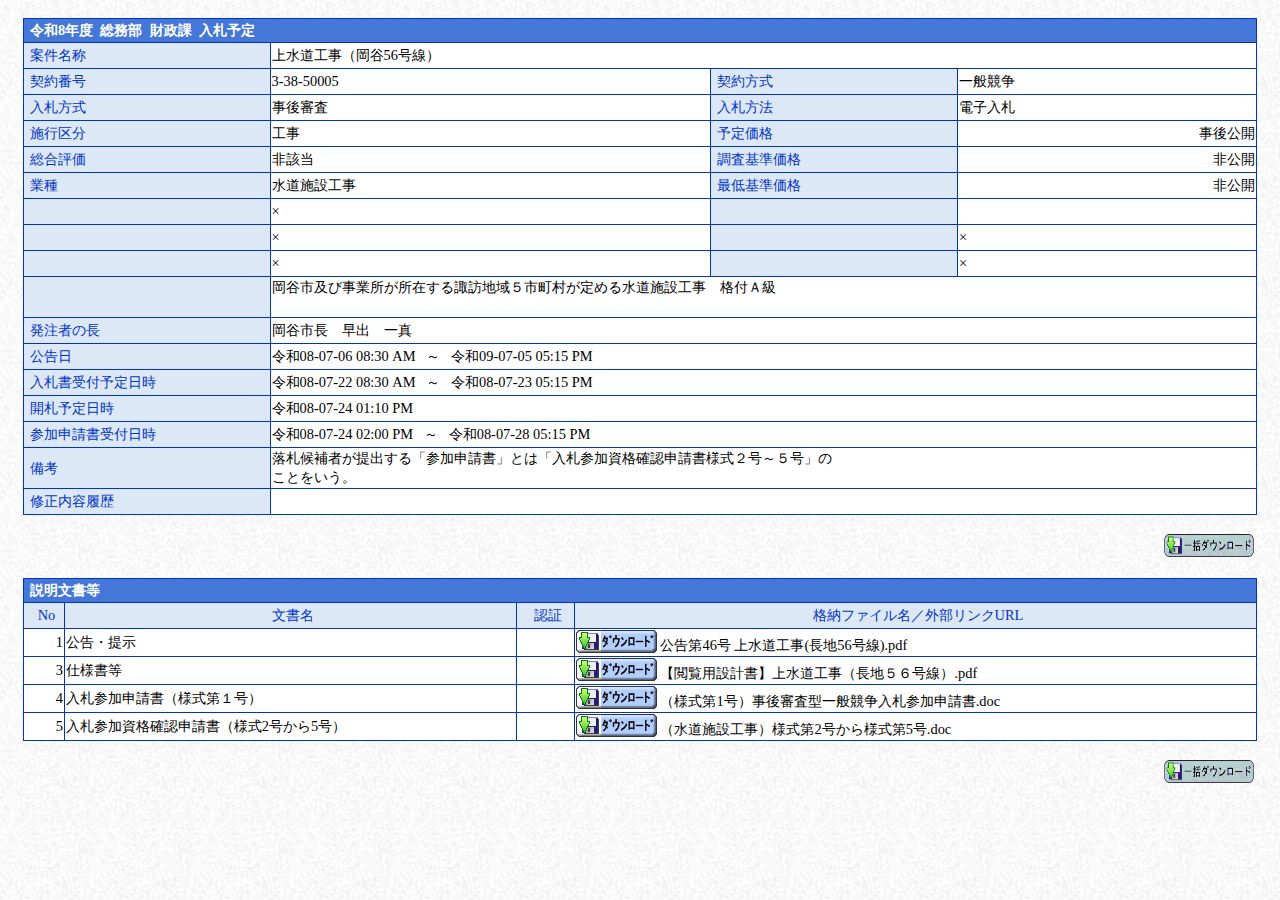1280x900 pixels.
Task: Click the 修正内容履歴 row label
Action: [72, 502]
